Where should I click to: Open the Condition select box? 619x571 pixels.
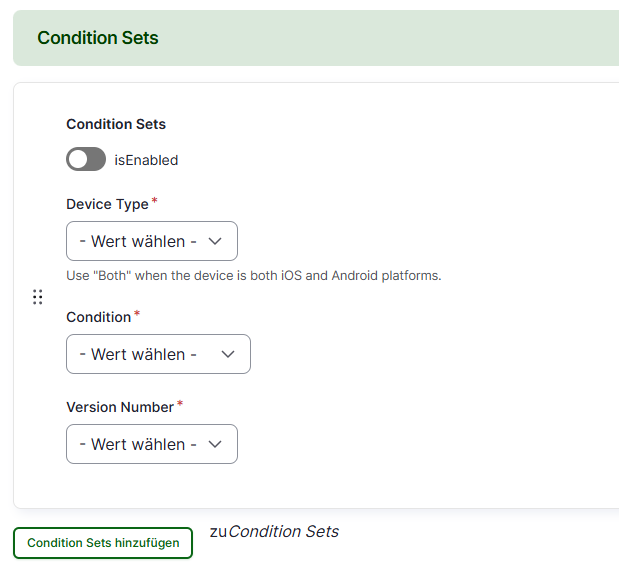point(158,354)
